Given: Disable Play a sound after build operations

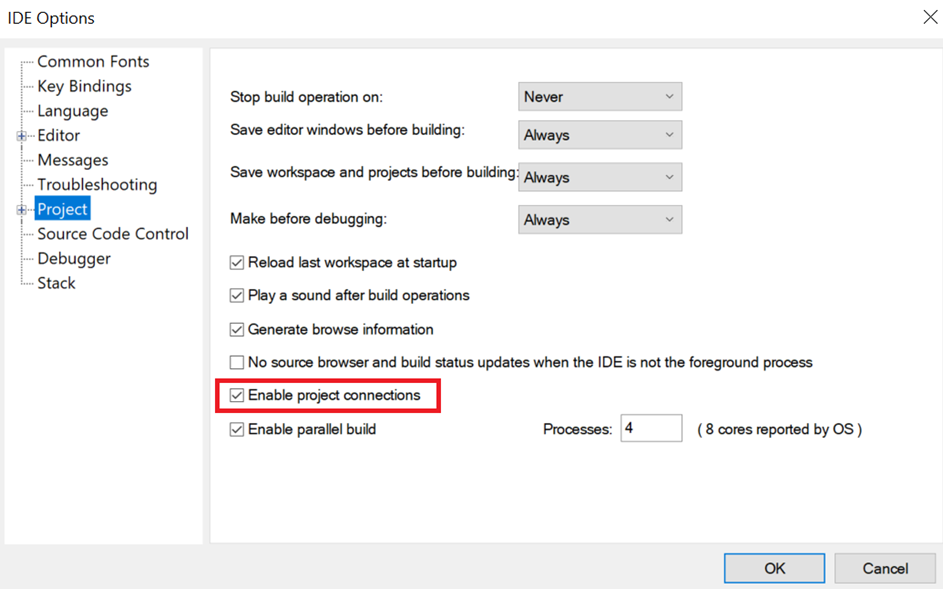Looking at the screenshot, I should coord(237,296).
